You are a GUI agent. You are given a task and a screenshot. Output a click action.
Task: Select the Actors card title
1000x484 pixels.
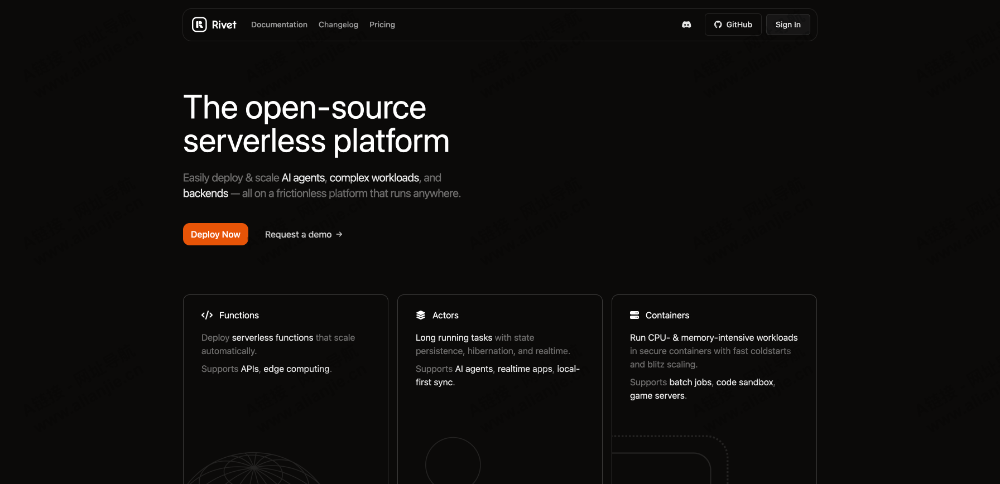(x=445, y=315)
